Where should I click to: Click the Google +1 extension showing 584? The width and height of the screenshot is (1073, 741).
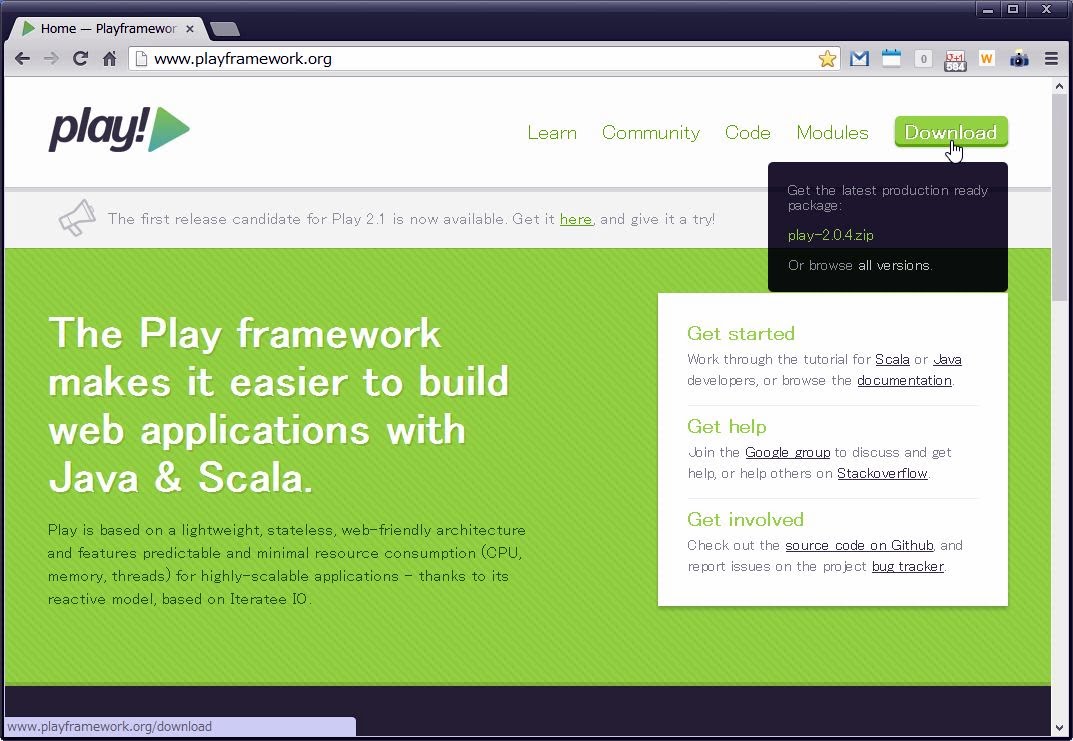click(955, 60)
